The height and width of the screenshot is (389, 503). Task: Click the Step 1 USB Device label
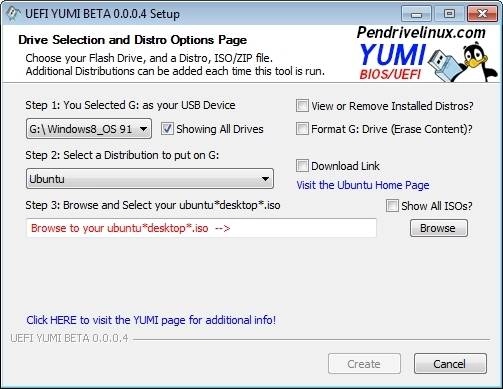[x=130, y=105]
